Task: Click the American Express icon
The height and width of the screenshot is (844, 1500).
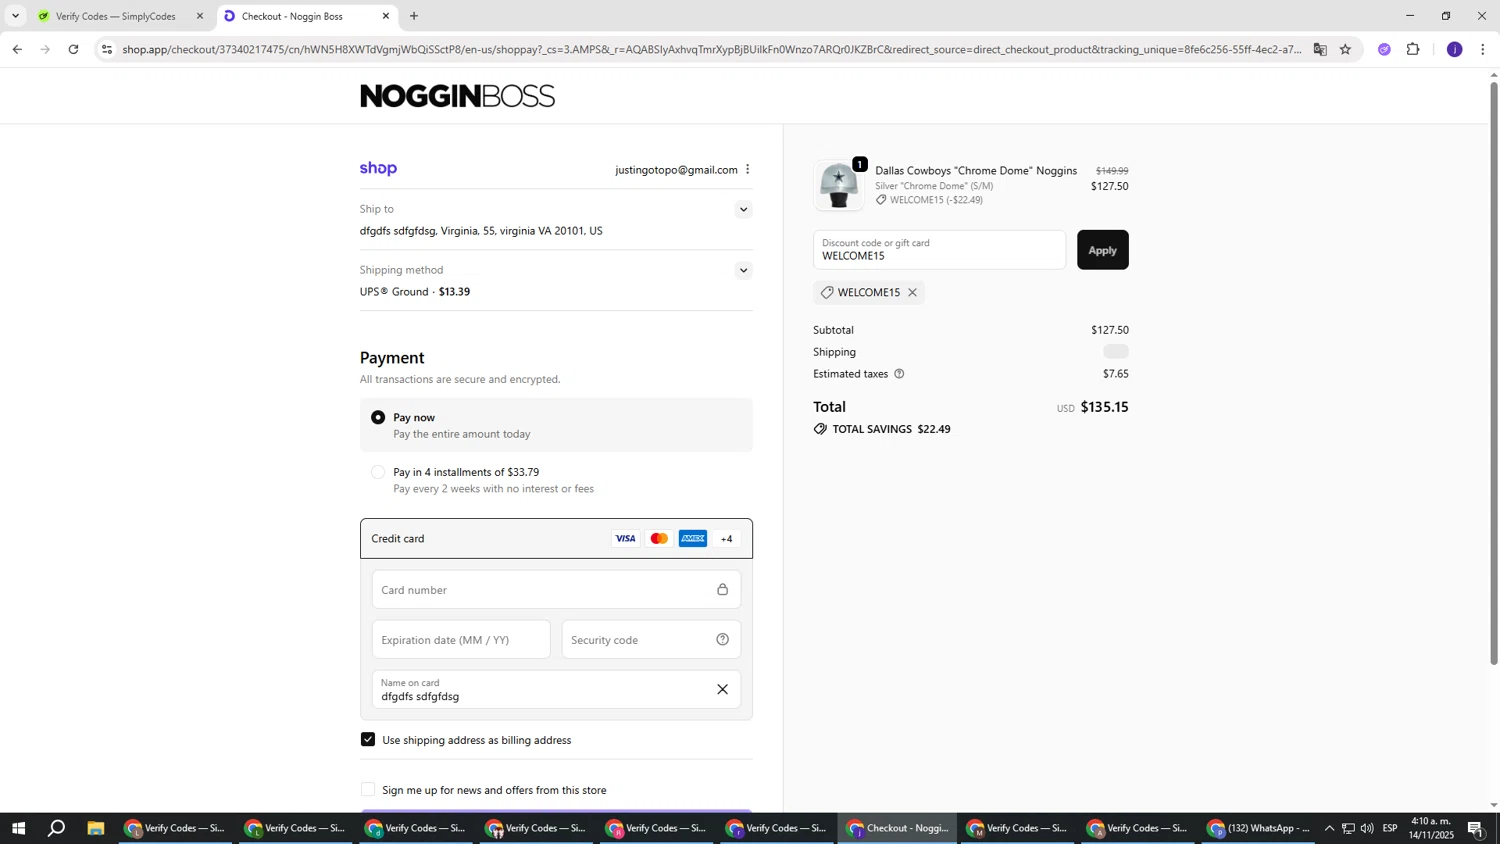Action: pos(693,539)
